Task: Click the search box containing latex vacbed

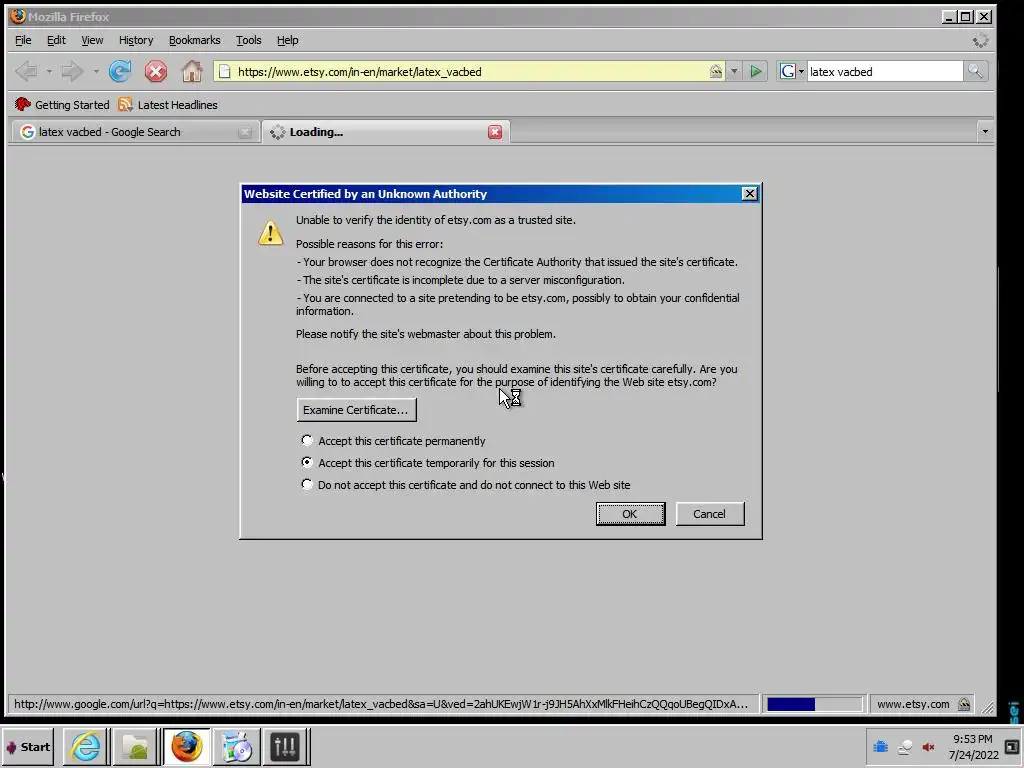Action: coord(884,71)
